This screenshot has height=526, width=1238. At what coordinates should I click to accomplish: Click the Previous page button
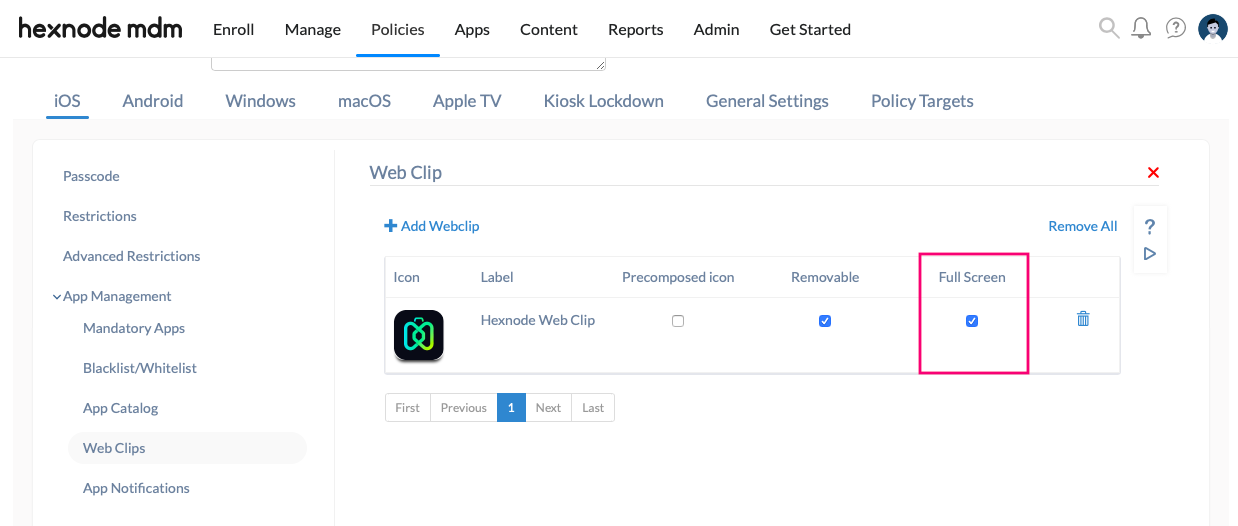pyautogui.click(x=464, y=407)
